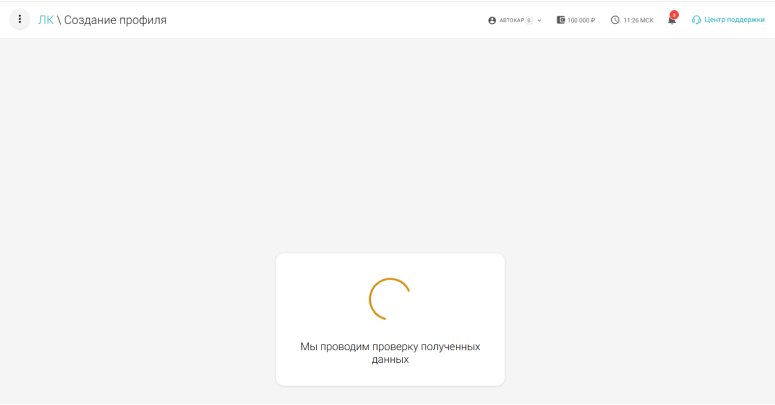This screenshot has width=775, height=405.
Task: Open the three-dot main menu
Action: coord(20,19)
